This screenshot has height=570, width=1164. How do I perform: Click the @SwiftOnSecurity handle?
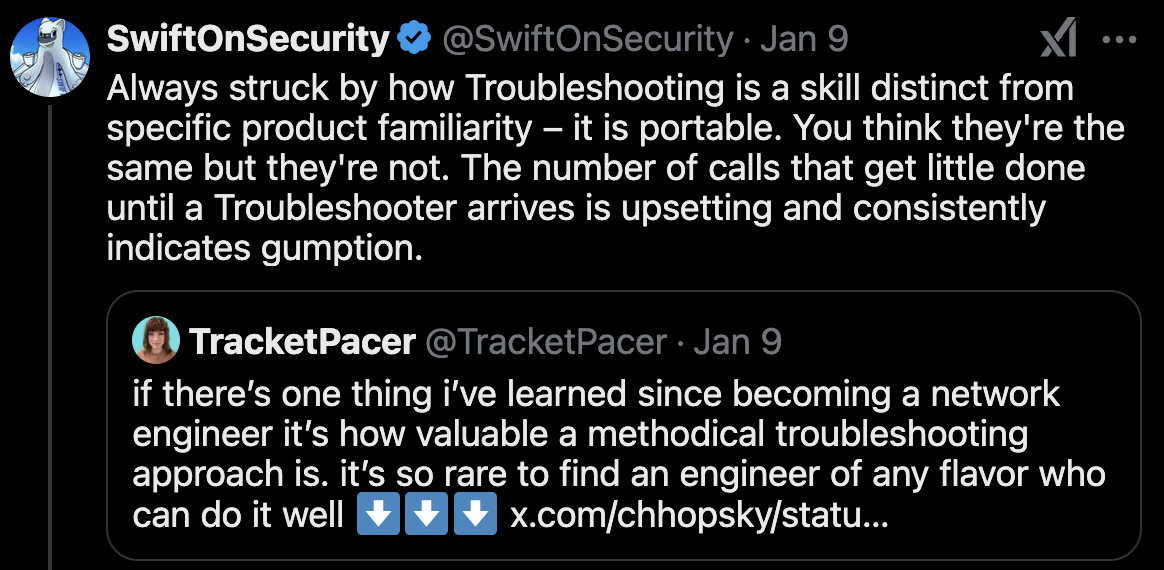point(587,39)
